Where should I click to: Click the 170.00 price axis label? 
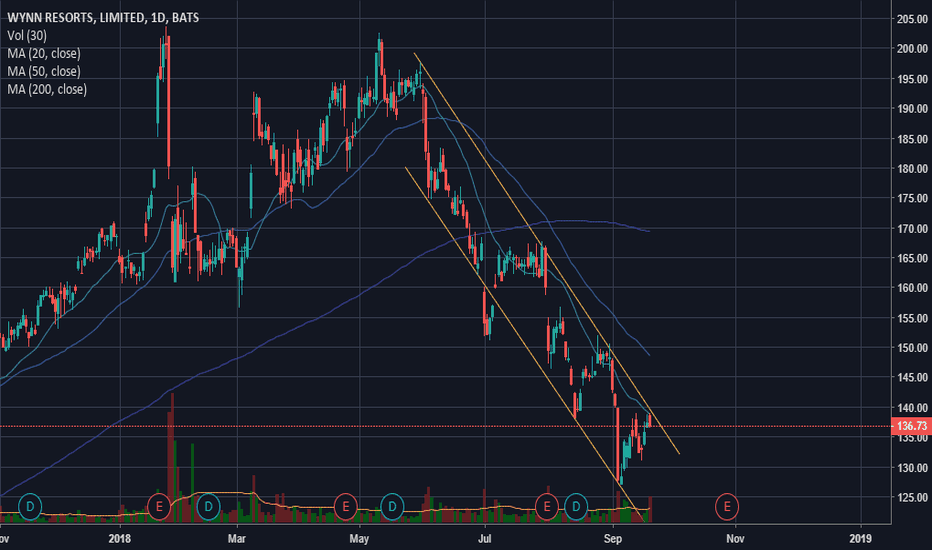pyautogui.click(x=912, y=228)
